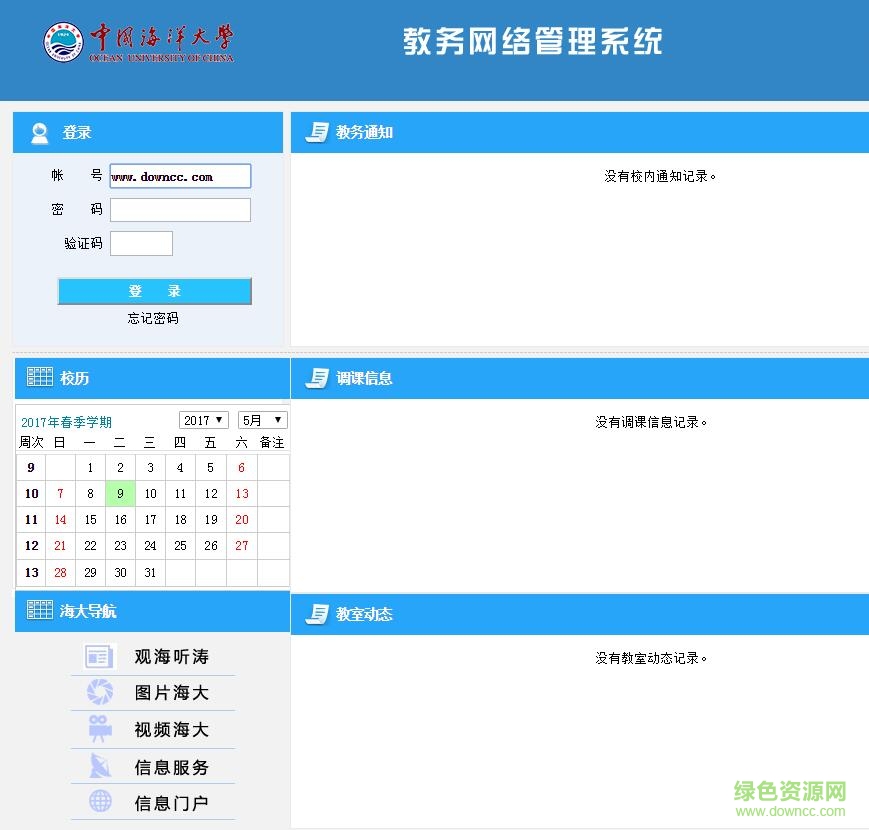Click the camera shutter icon beside 图片海大

[x=99, y=692]
